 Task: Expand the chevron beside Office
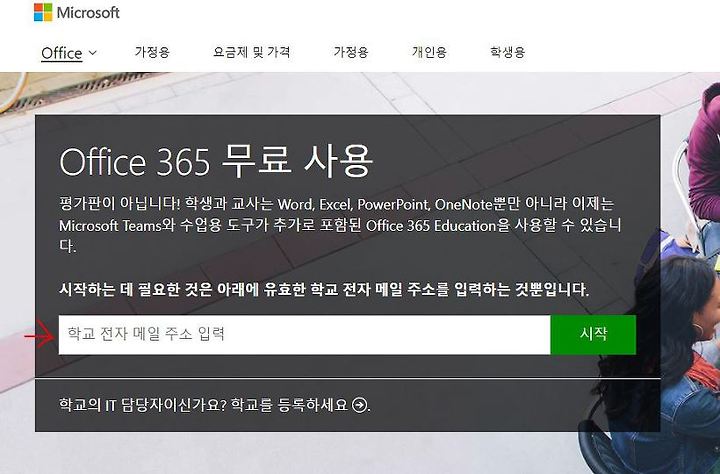click(x=92, y=53)
